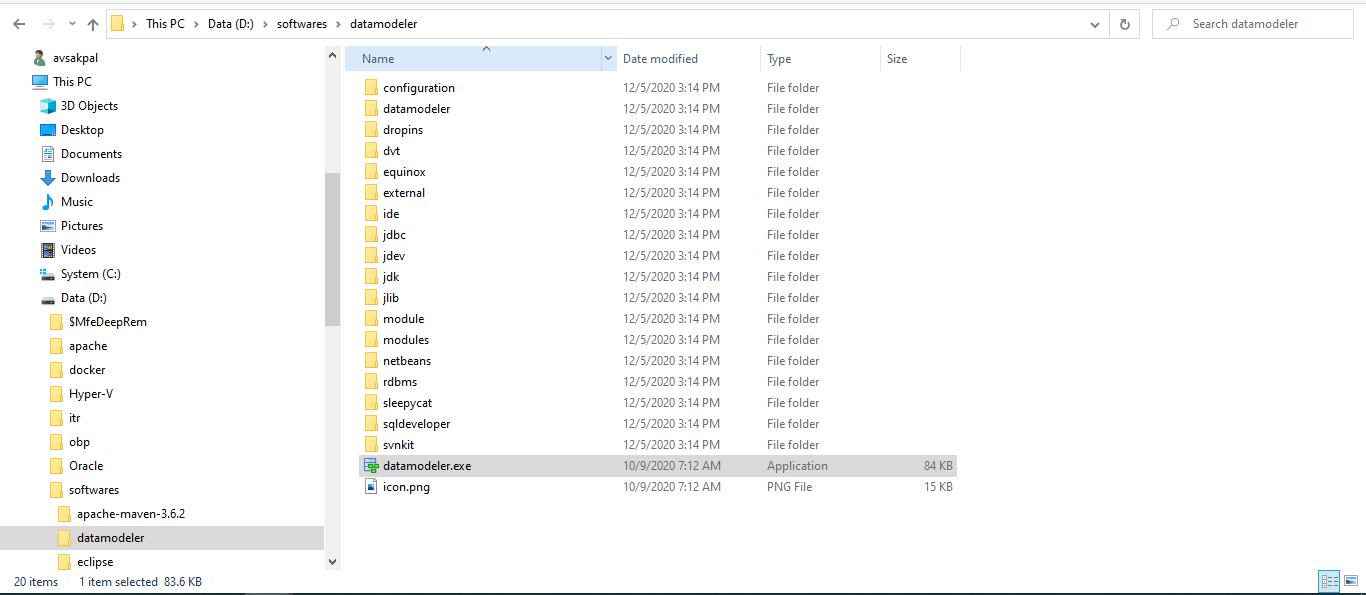This screenshot has height=595, width=1366.
Task: Select the jdbc folder icon
Action: click(x=371, y=235)
